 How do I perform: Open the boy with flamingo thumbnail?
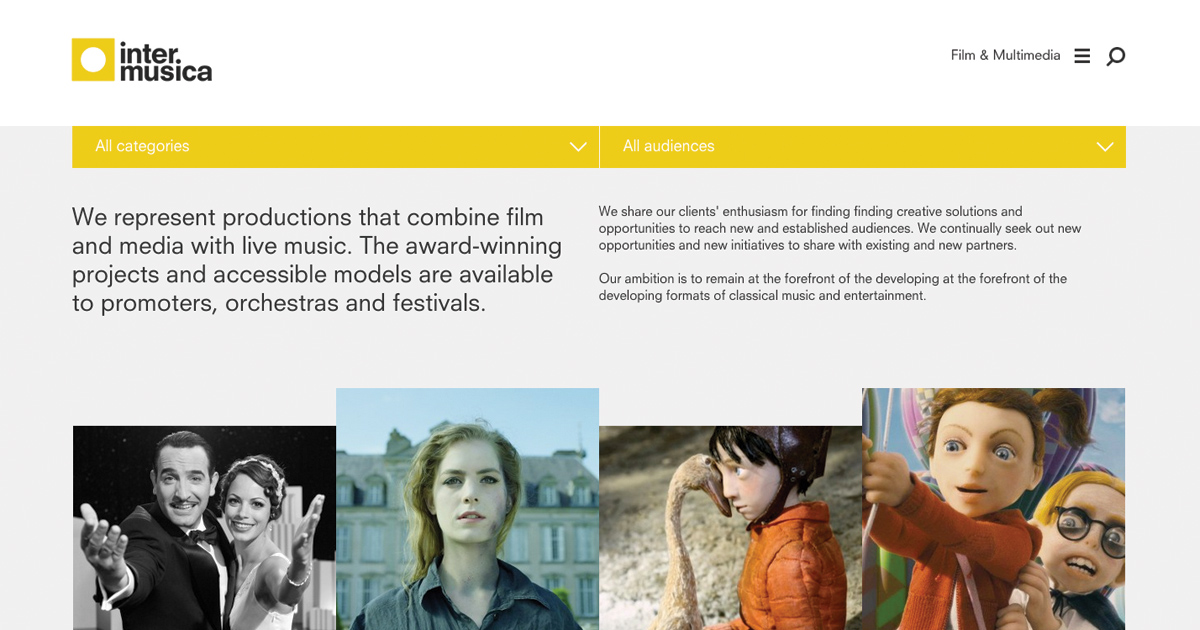(x=730, y=527)
